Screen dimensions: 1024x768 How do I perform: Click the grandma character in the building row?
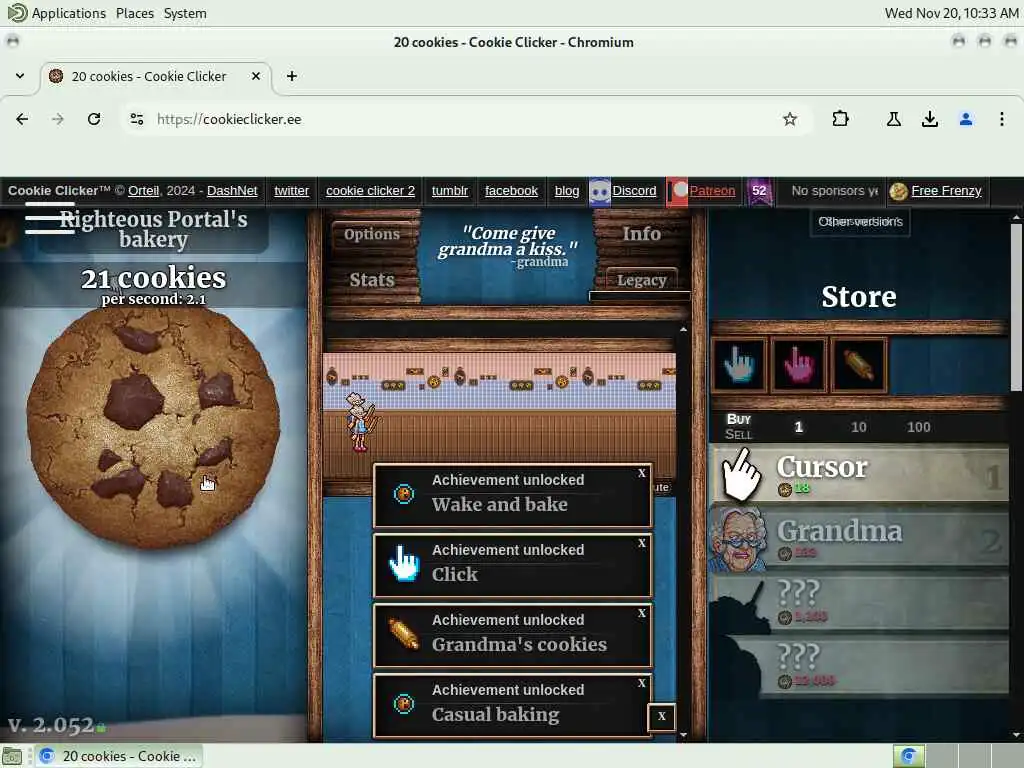tap(359, 422)
